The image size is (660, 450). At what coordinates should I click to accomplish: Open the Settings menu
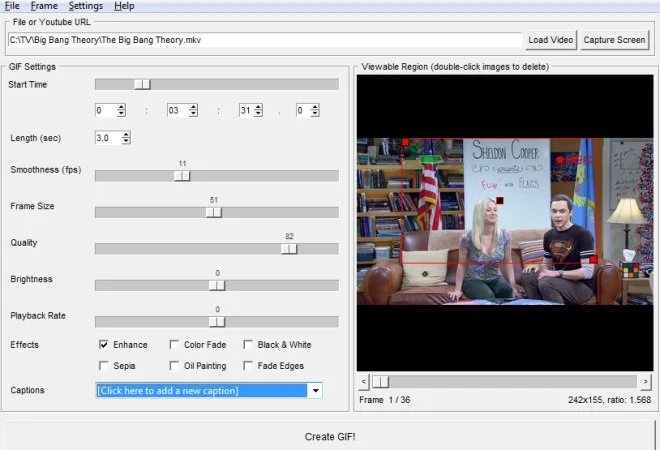[86, 6]
